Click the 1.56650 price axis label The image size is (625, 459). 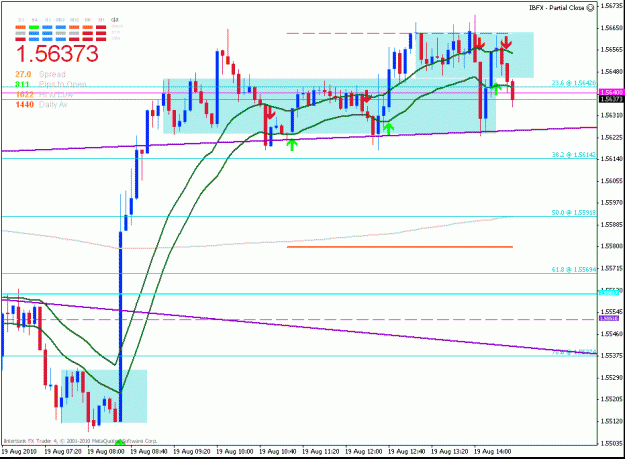(612, 27)
